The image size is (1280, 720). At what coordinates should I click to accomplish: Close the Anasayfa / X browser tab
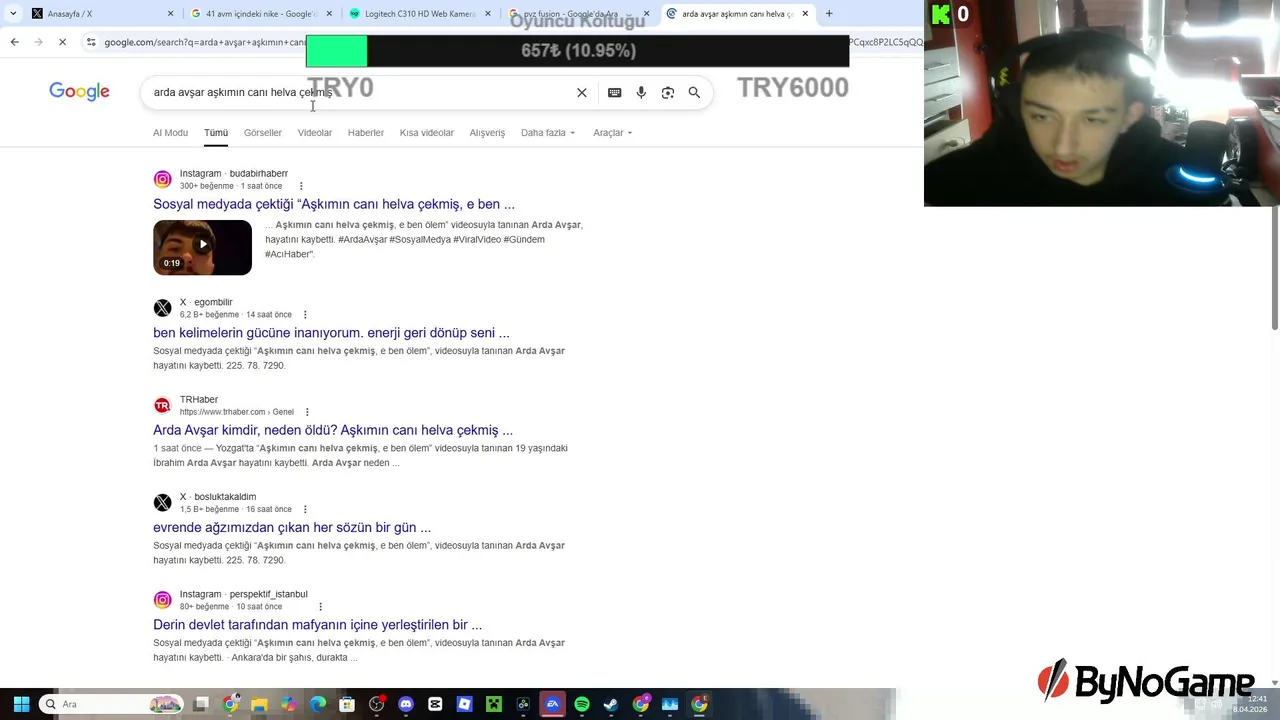[170, 14]
